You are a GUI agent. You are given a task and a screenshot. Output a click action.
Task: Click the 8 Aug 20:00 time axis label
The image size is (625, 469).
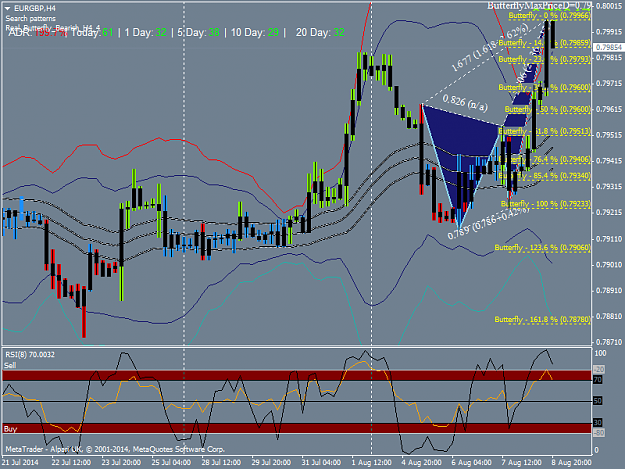click(x=571, y=463)
